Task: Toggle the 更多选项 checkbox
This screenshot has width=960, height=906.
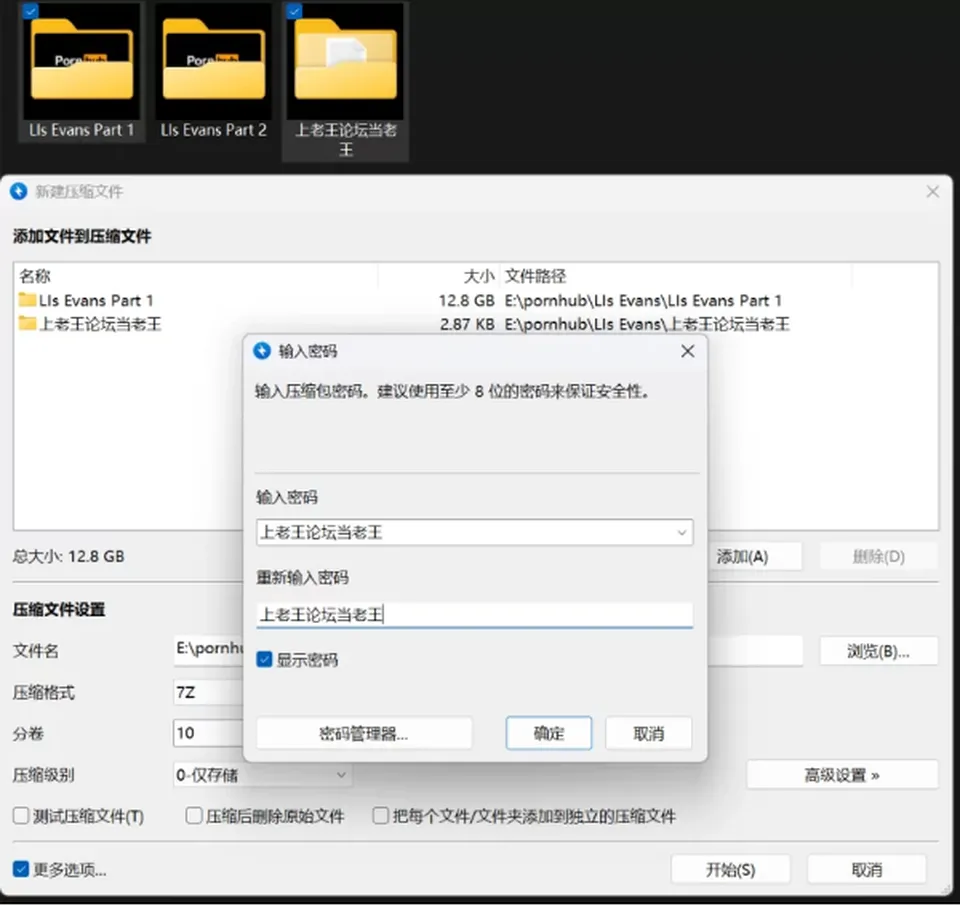Action: [x=21, y=869]
